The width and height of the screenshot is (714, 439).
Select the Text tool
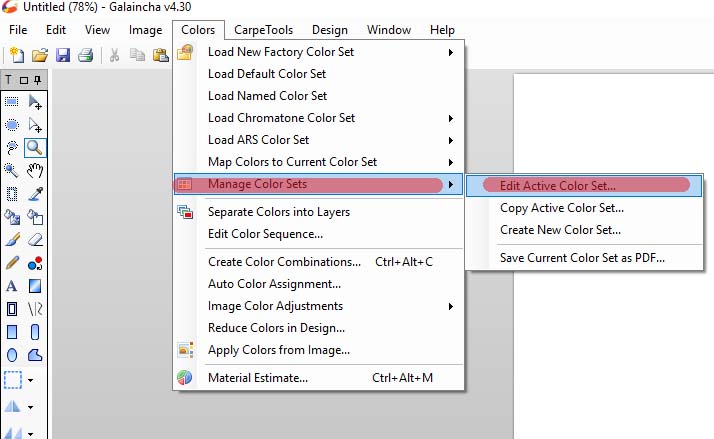12,286
